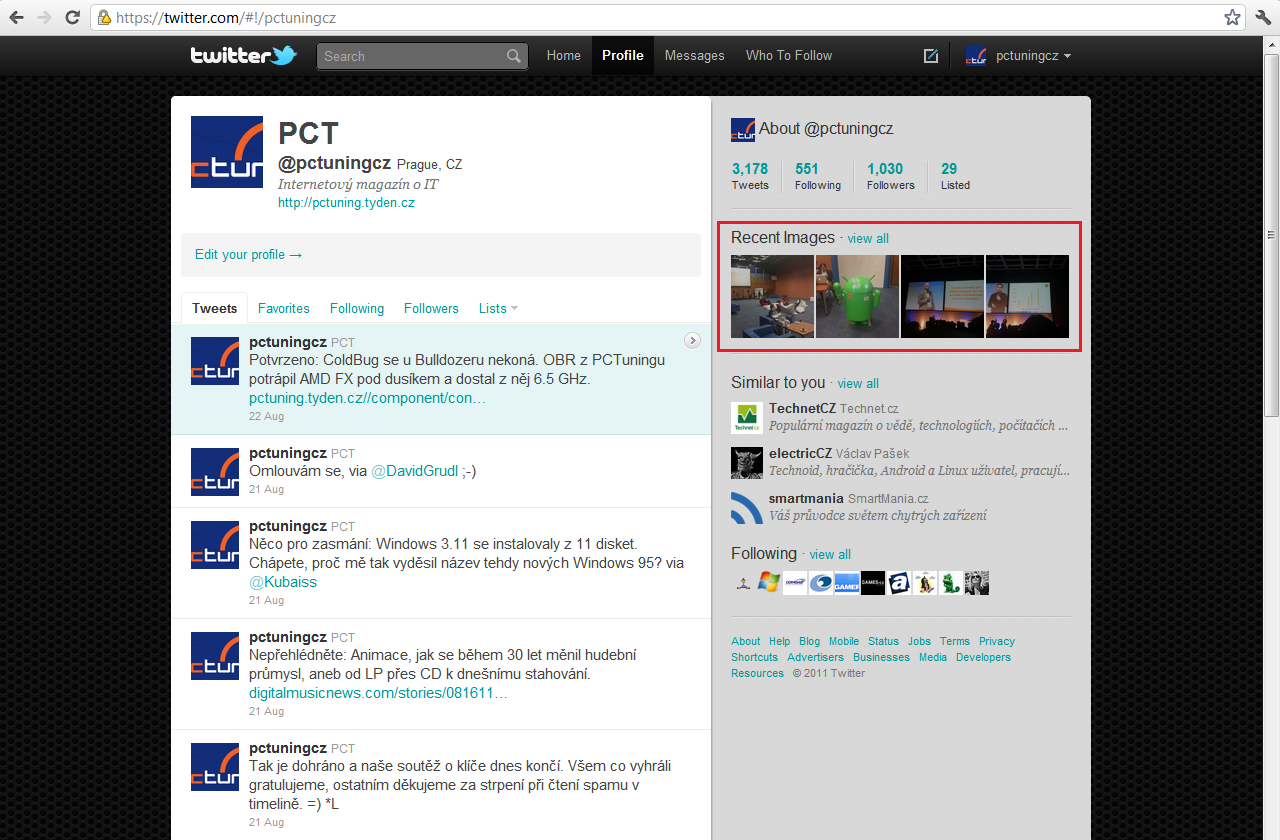Open the pctuning.tyden.cz//component link in tweet
This screenshot has height=840, width=1280.
(367, 397)
